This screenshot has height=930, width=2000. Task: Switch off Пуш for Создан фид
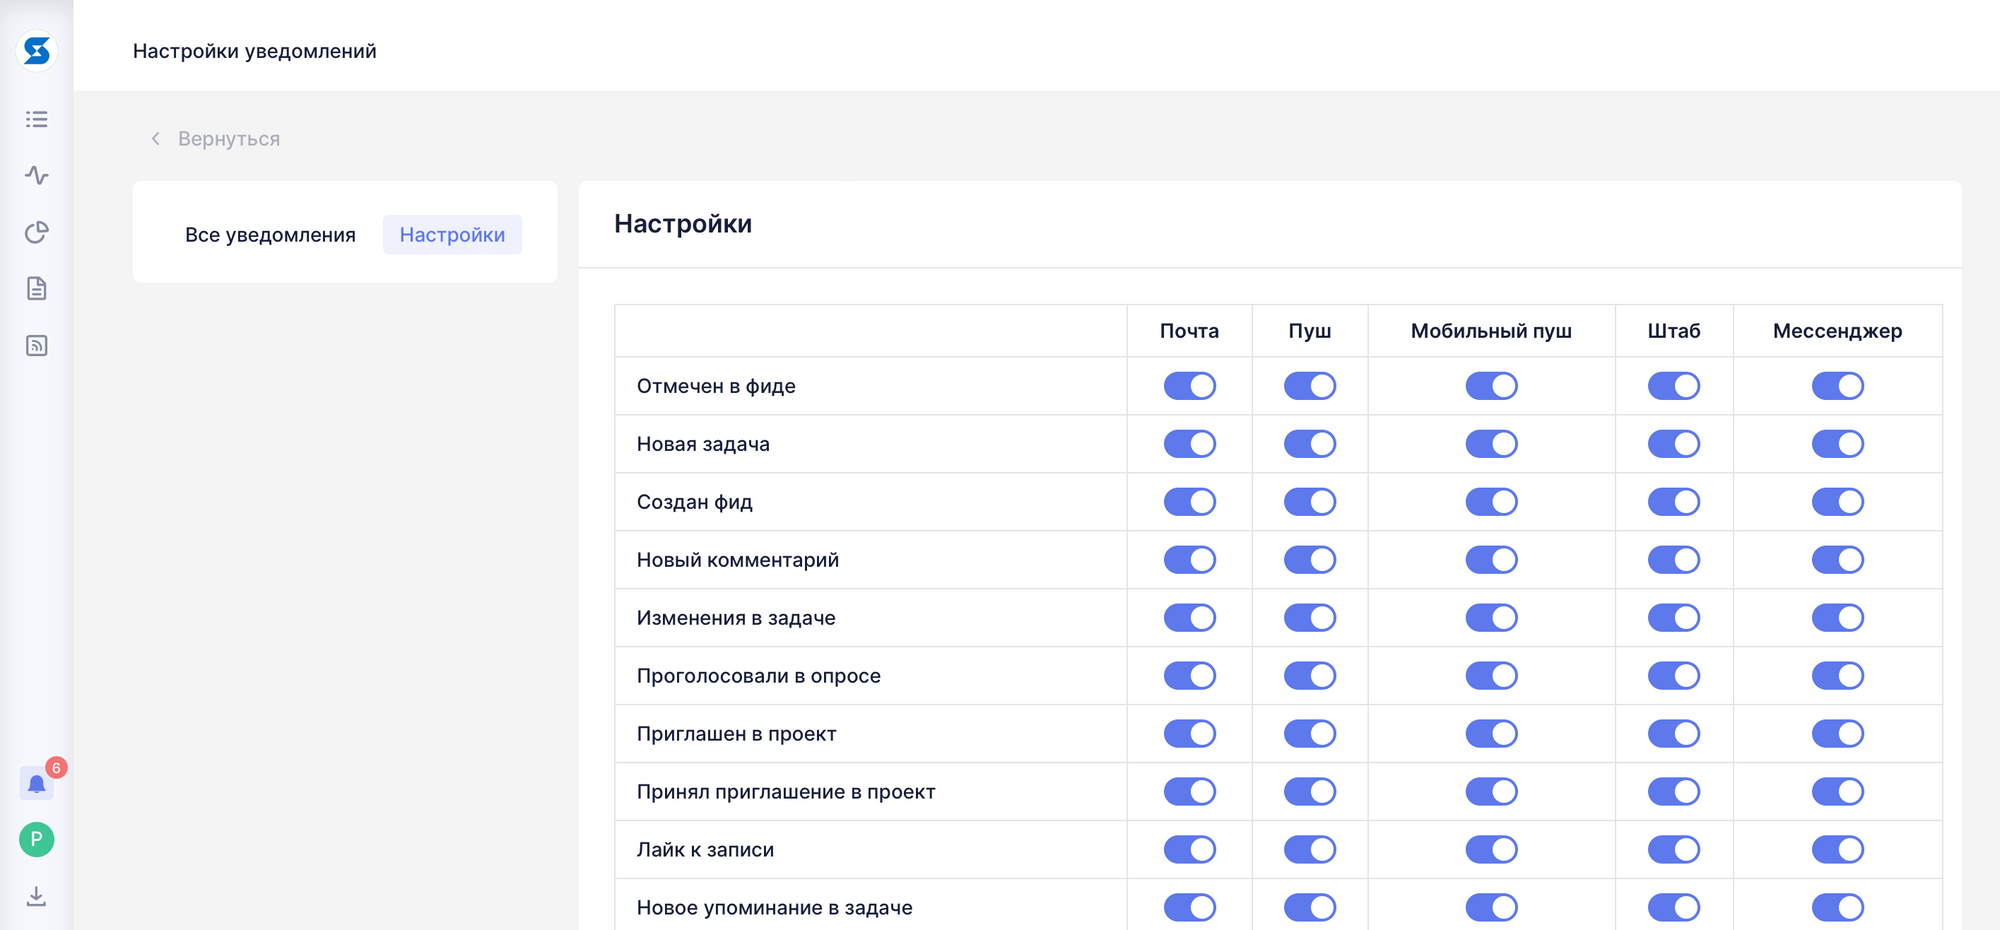(1310, 502)
